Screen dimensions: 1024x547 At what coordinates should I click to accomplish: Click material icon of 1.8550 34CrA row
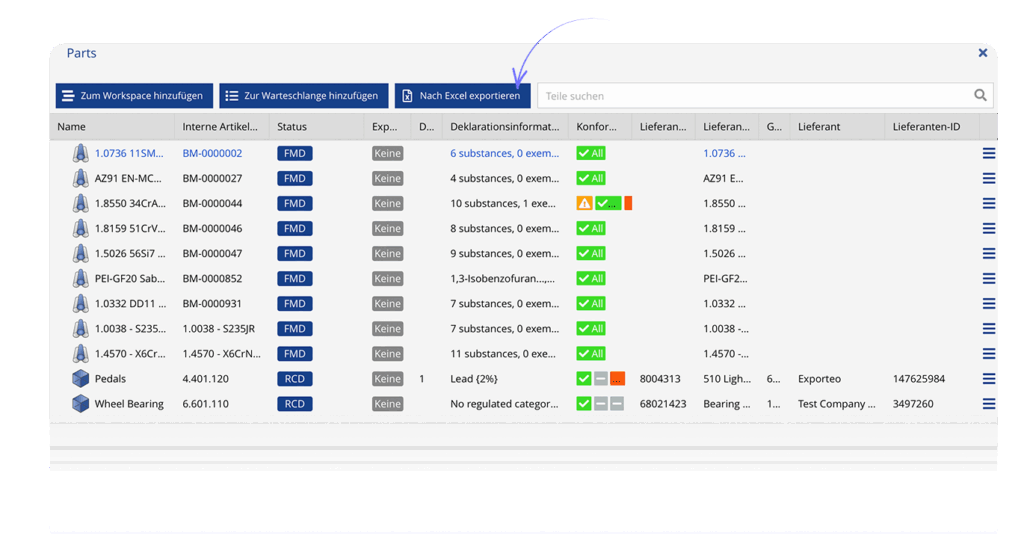(x=80, y=204)
